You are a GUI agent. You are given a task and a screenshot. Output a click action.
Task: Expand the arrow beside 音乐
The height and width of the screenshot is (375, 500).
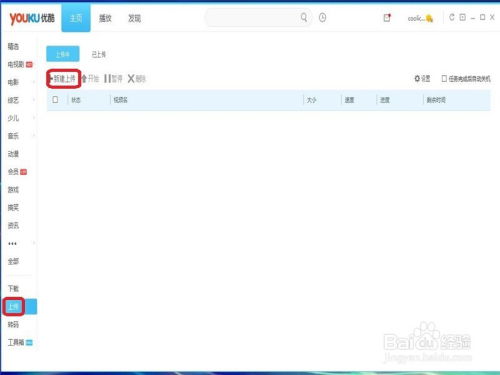[x=34, y=135]
